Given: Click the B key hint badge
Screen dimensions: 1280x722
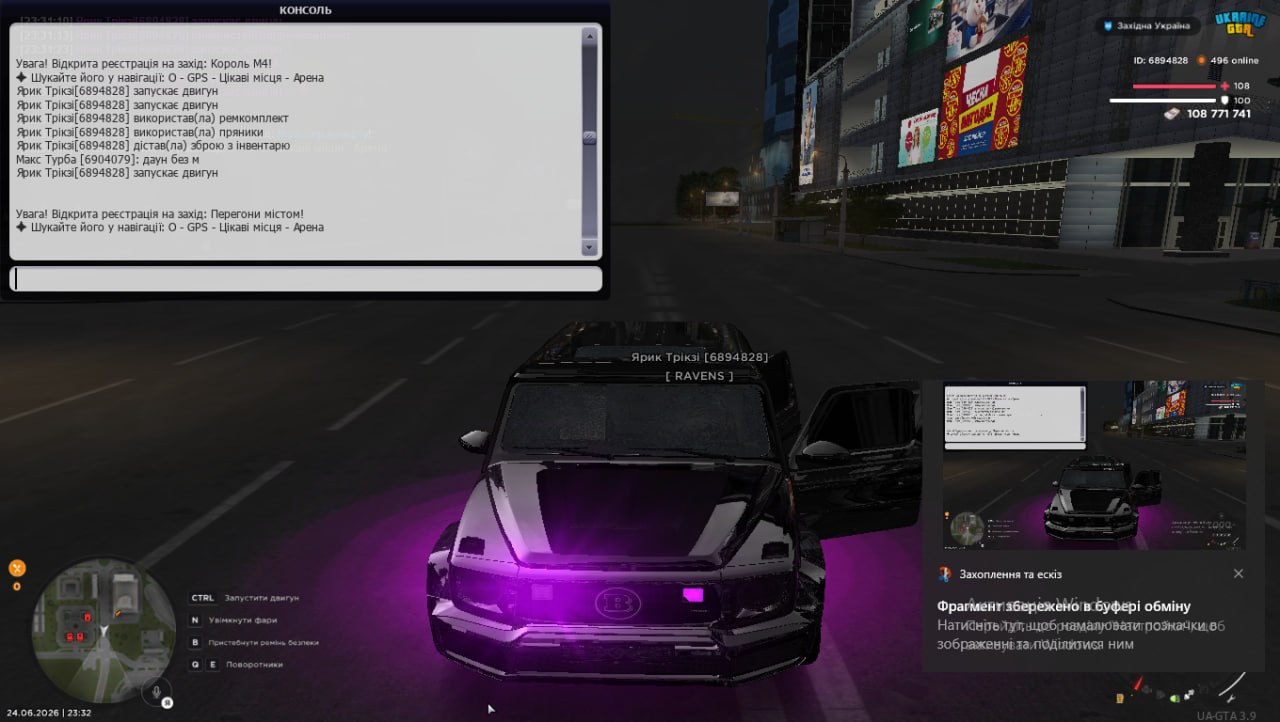Looking at the screenshot, I should tap(196, 642).
